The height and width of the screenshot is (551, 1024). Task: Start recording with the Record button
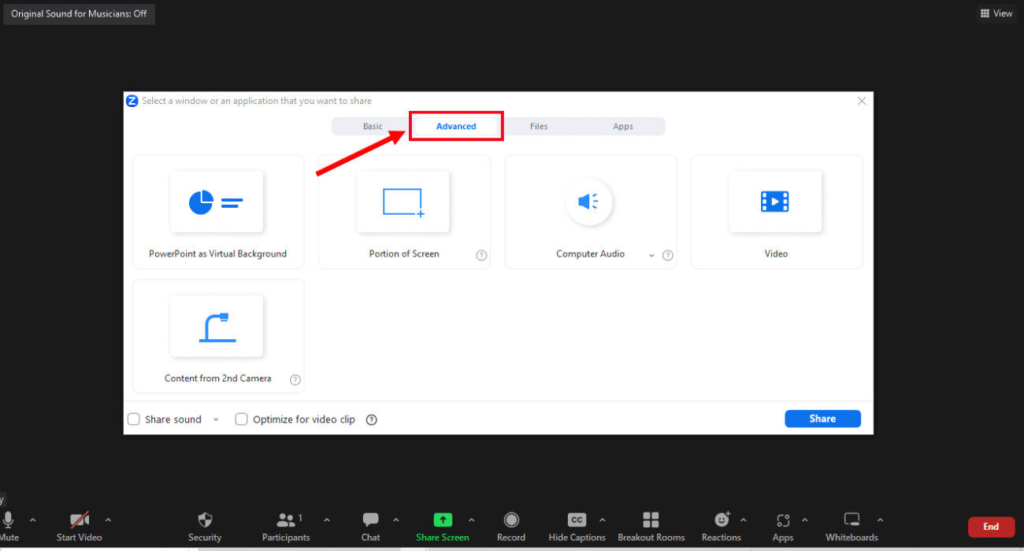pyautogui.click(x=511, y=527)
